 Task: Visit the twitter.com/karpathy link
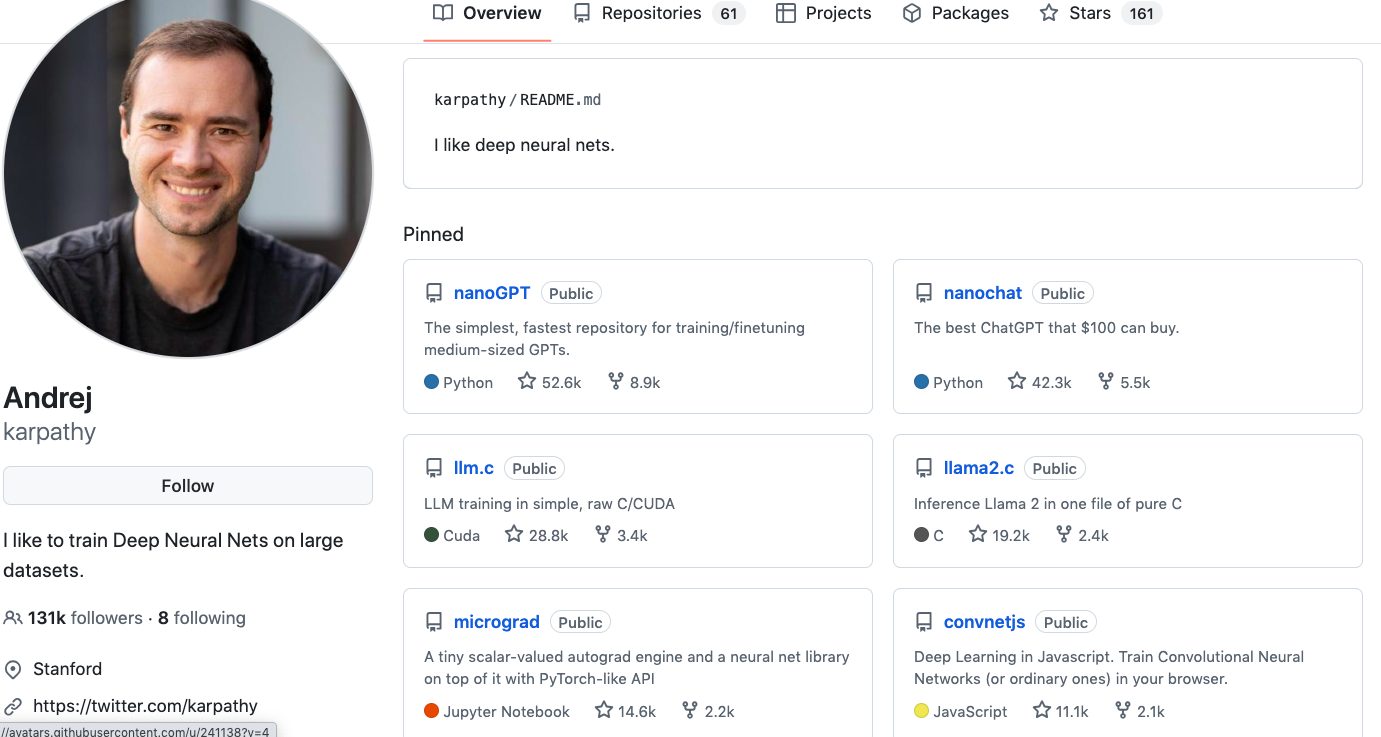tap(145, 706)
